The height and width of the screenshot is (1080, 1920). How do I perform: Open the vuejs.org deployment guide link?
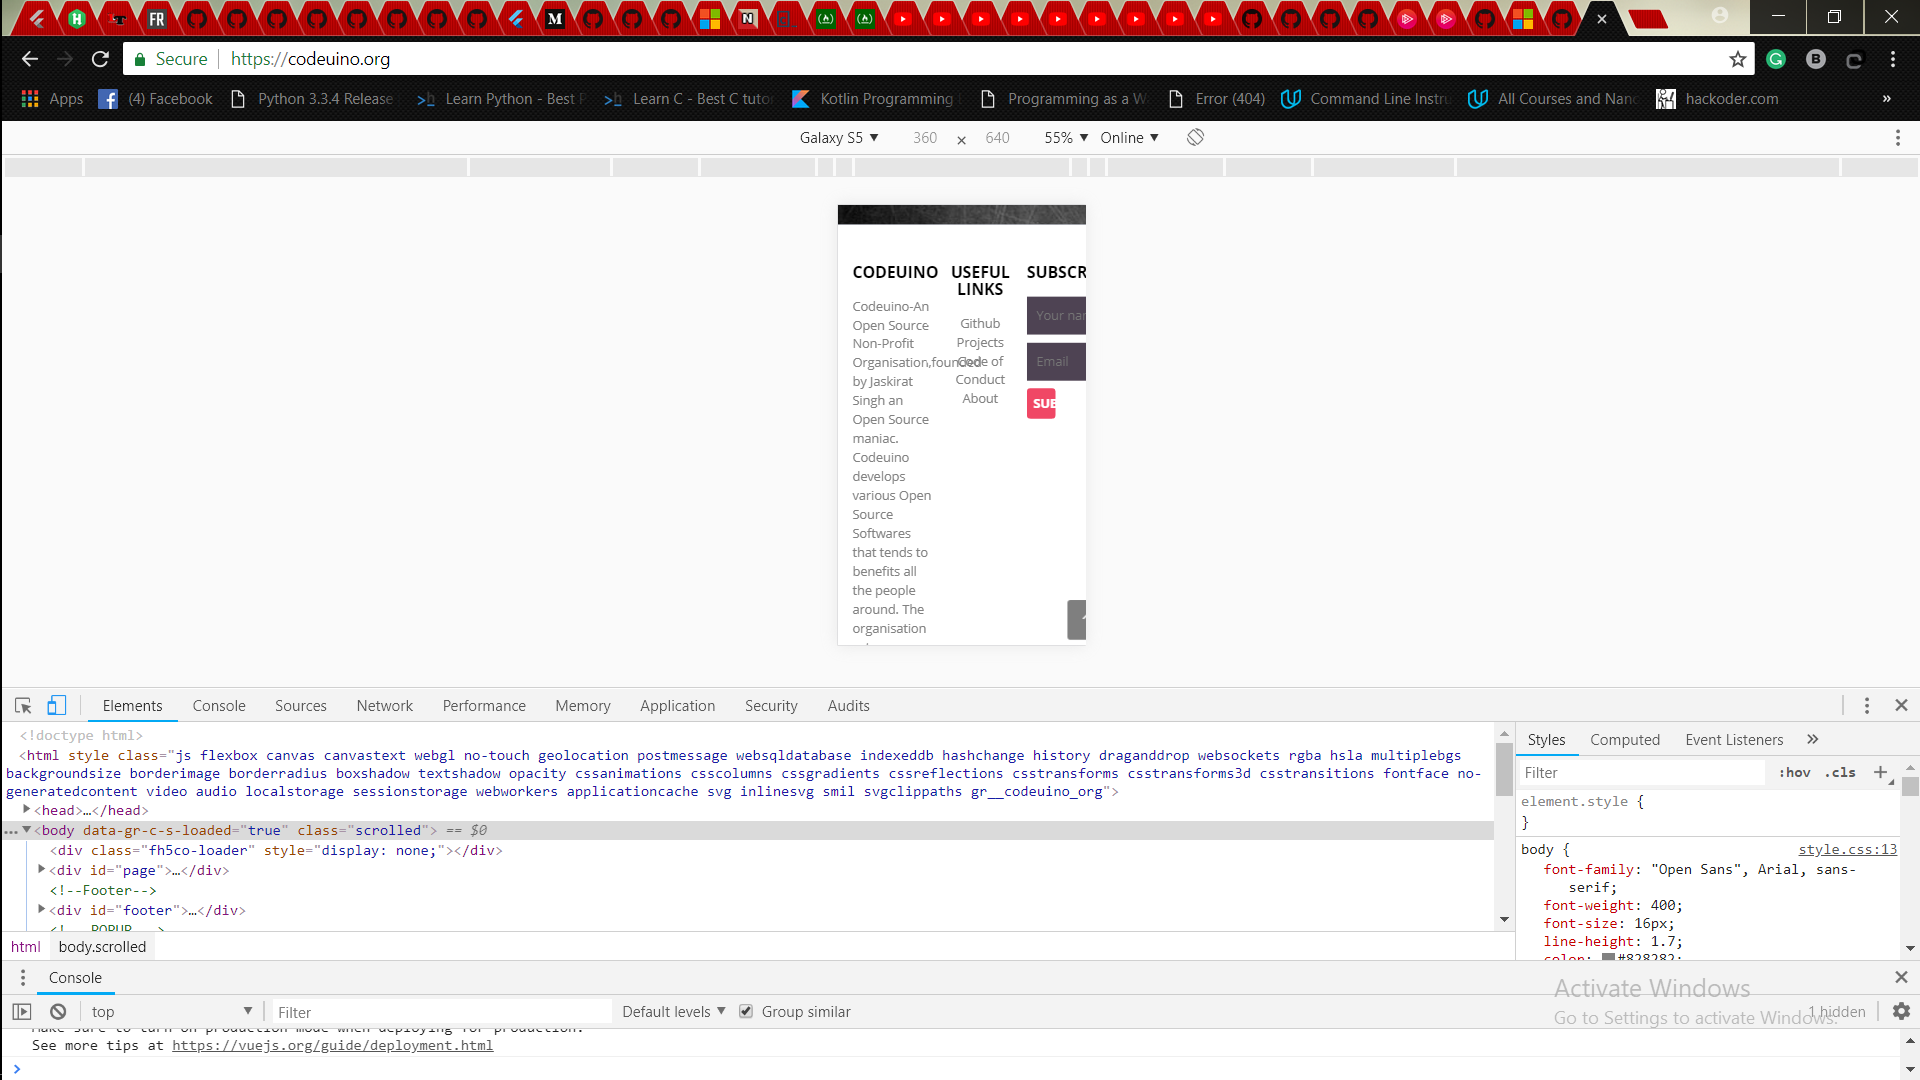(x=332, y=1046)
